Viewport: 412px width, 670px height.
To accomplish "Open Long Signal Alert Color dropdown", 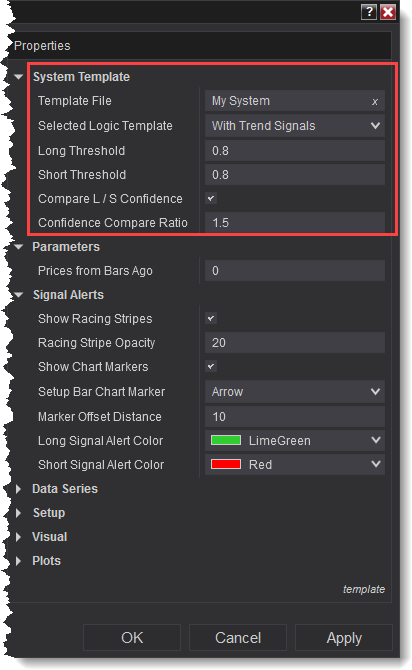I will [295, 441].
